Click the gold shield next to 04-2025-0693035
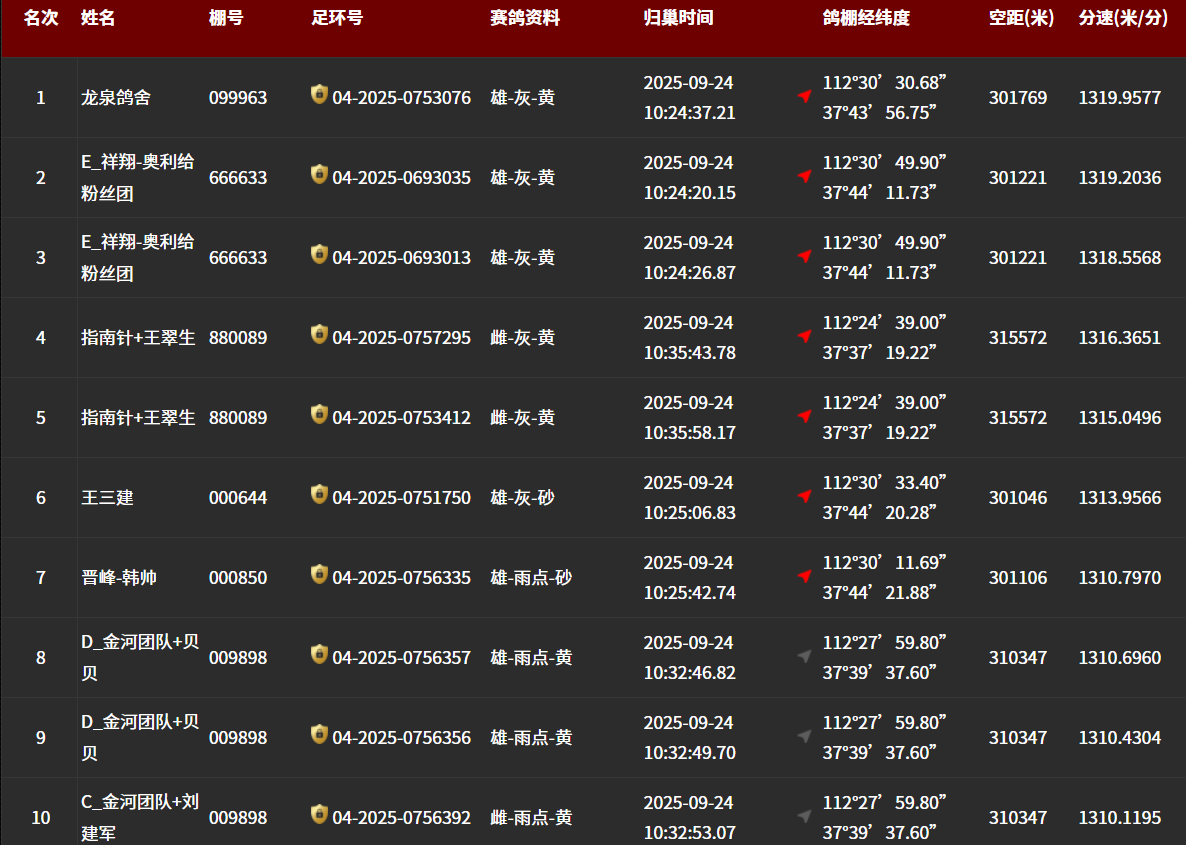 [x=319, y=175]
